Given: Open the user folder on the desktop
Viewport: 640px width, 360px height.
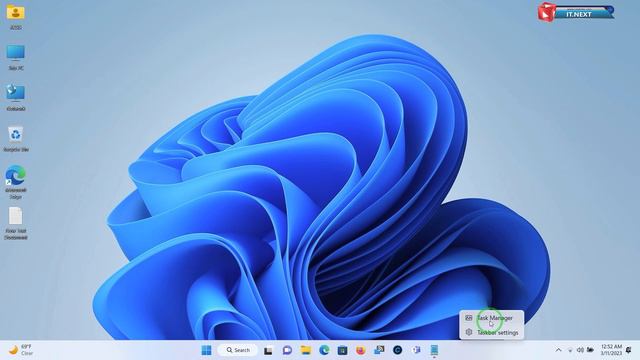Looking at the screenshot, I should click(x=16, y=16).
